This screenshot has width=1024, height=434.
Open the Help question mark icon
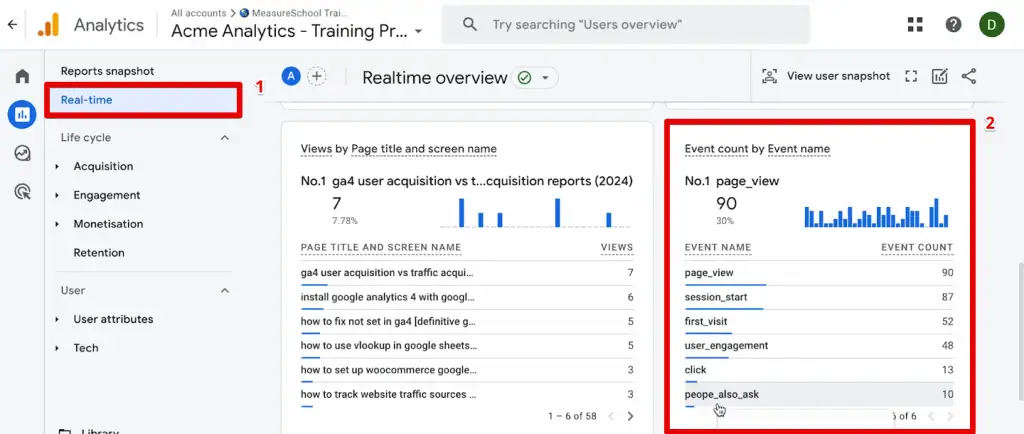click(953, 25)
